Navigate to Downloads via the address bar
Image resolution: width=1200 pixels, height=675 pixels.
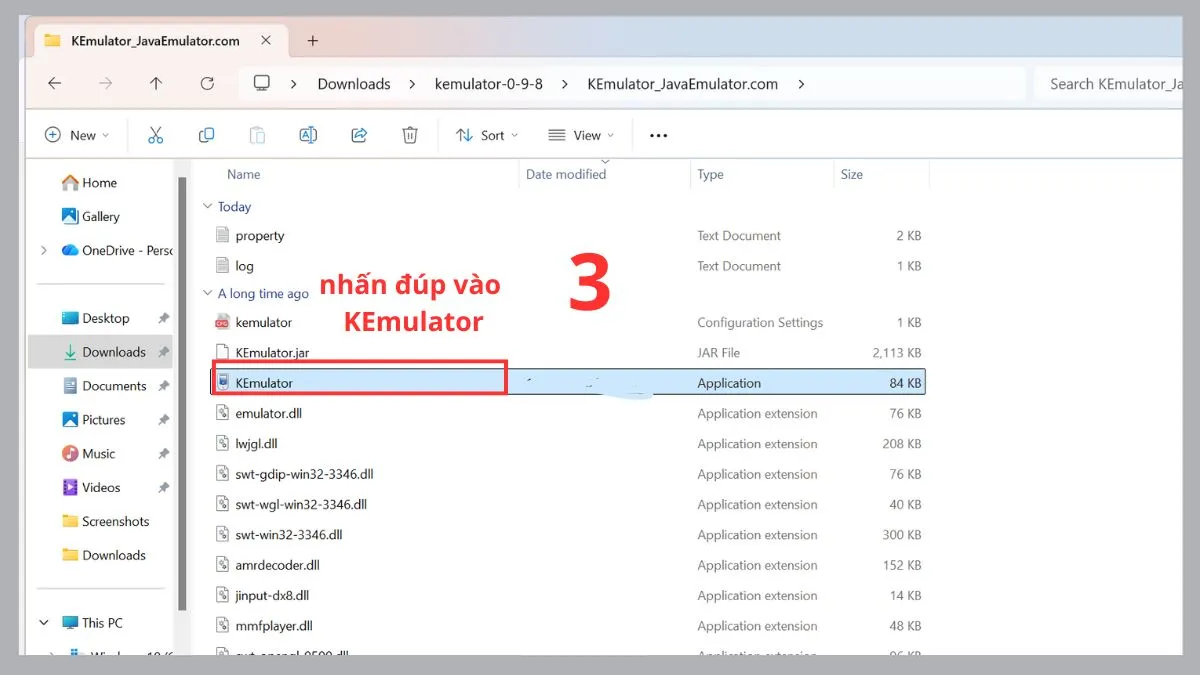tap(353, 84)
